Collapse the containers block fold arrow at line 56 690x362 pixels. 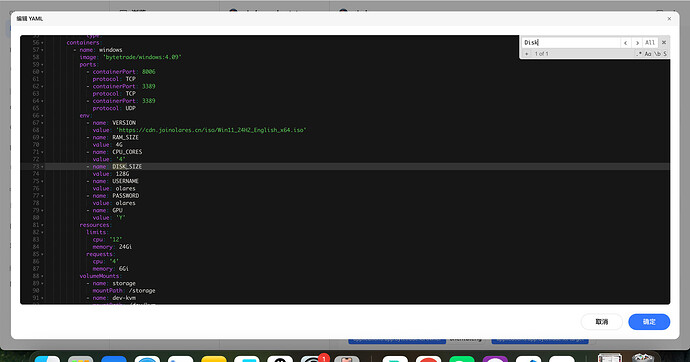42,43
